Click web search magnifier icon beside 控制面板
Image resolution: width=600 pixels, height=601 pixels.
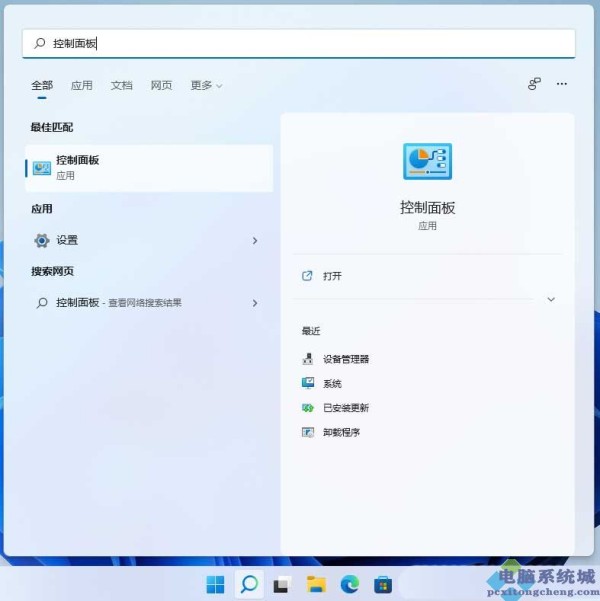click(42, 303)
